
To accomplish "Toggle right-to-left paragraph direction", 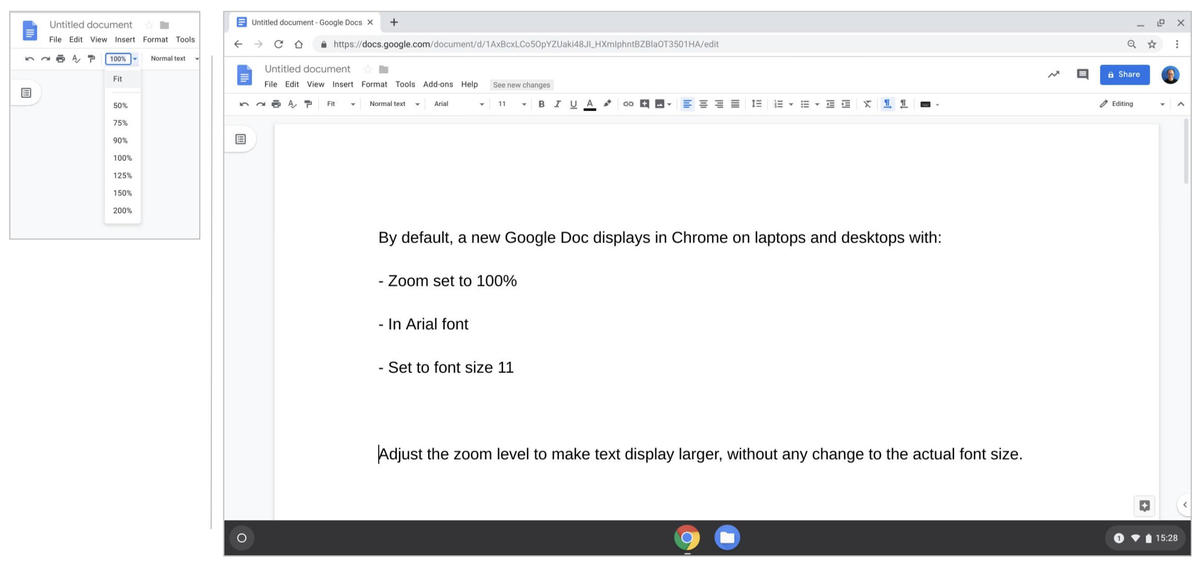I will (x=903, y=104).
